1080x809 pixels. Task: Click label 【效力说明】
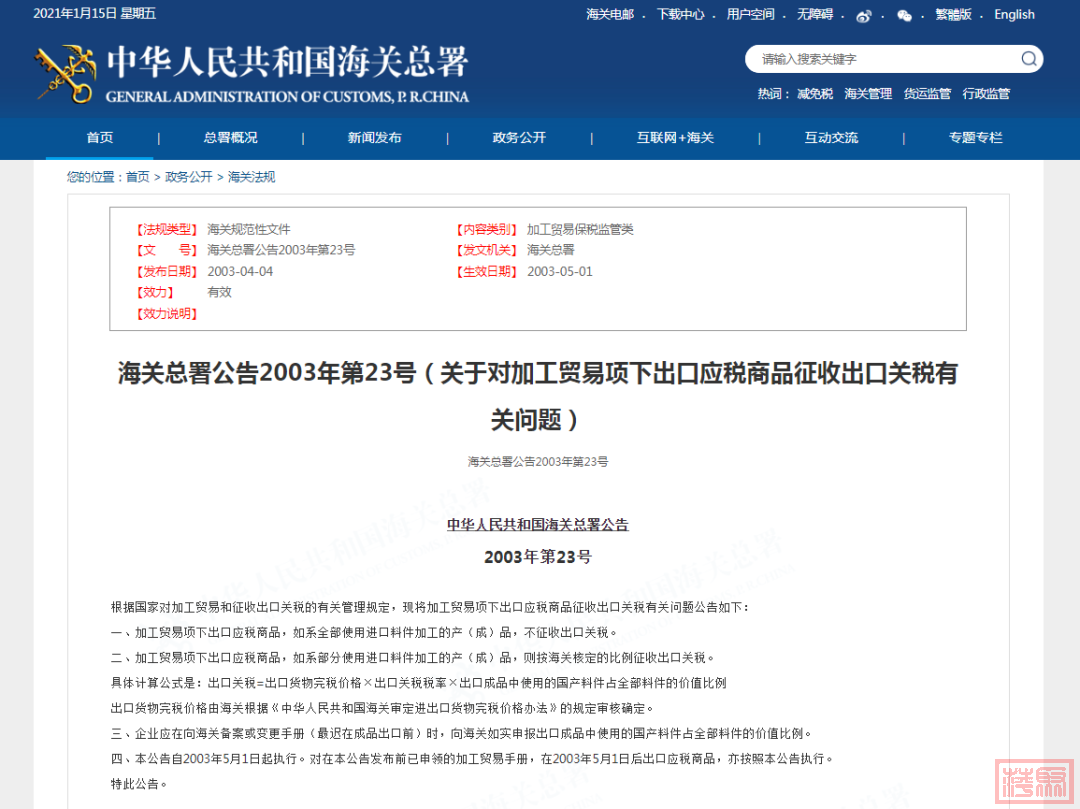tap(167, 313)
